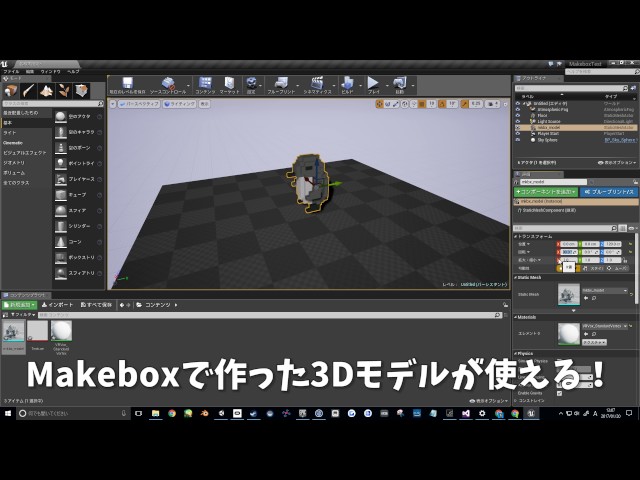Open Visual Studio from the Windows taskbar
The width and height of the screenshot is (640, 480).
click(x=466, y=413)
